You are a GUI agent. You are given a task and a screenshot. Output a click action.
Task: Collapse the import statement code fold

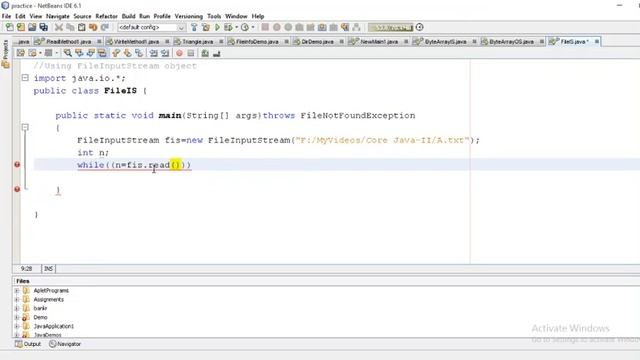click(x=25, y=78)
